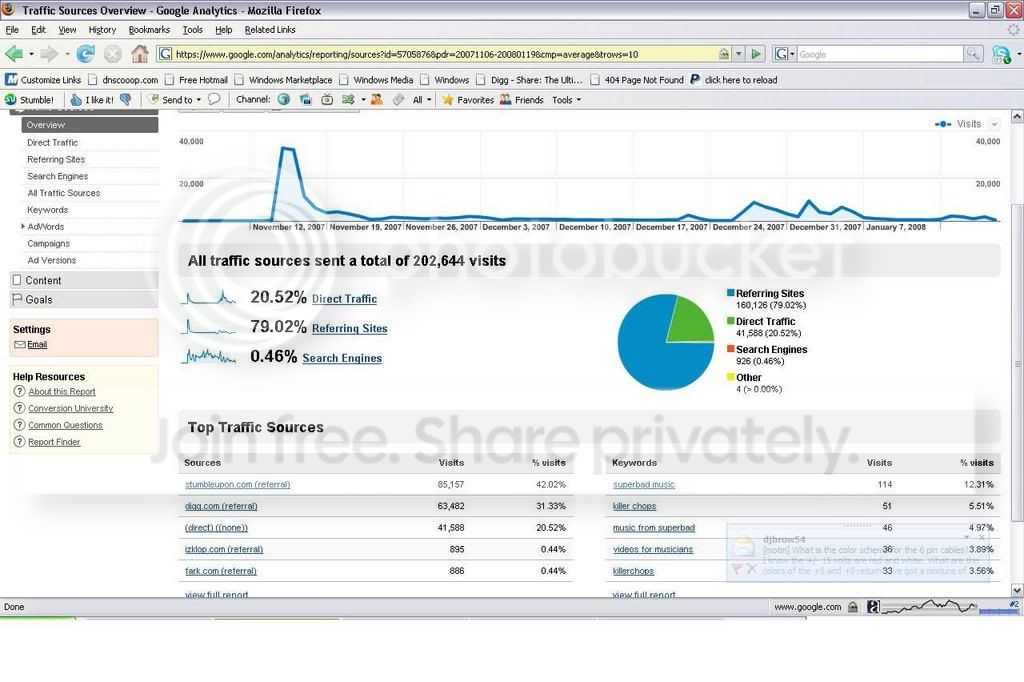Select the video TV channel icon
The height and width of the screenshot is (682, 1024).
coord(327,99)
